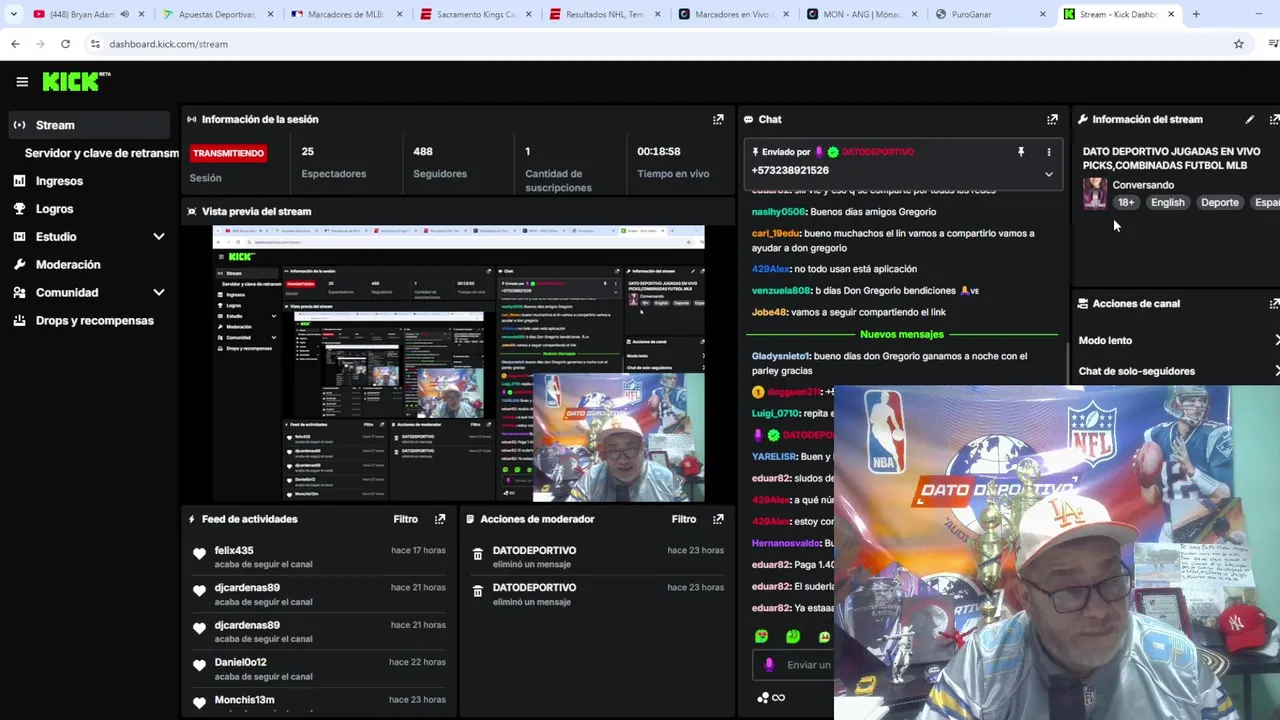Click the Ingresos bar-chart icon in the sidebar
The height and width of the screenshot is (720, 1280).
19,181
